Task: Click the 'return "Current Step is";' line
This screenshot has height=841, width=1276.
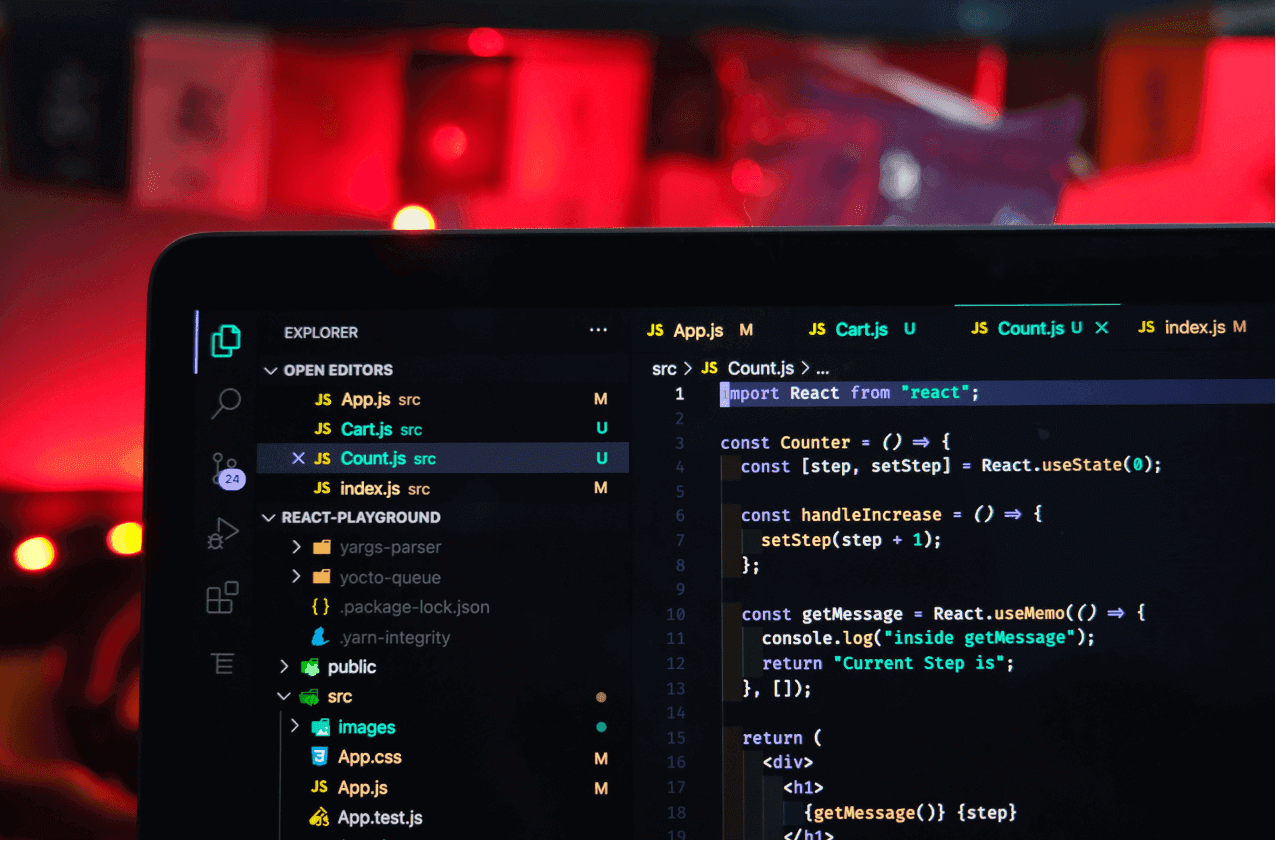Action: (x=888, y=663)
